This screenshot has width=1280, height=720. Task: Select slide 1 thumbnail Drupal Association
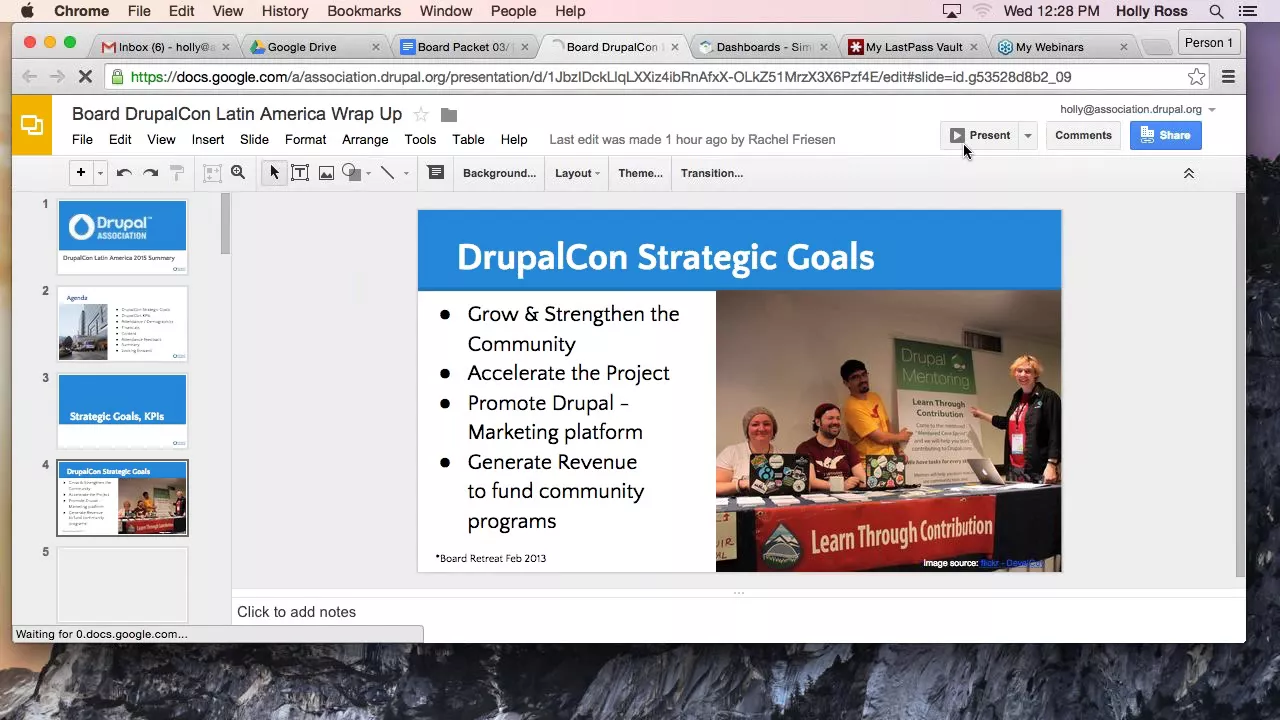[122, 237]
